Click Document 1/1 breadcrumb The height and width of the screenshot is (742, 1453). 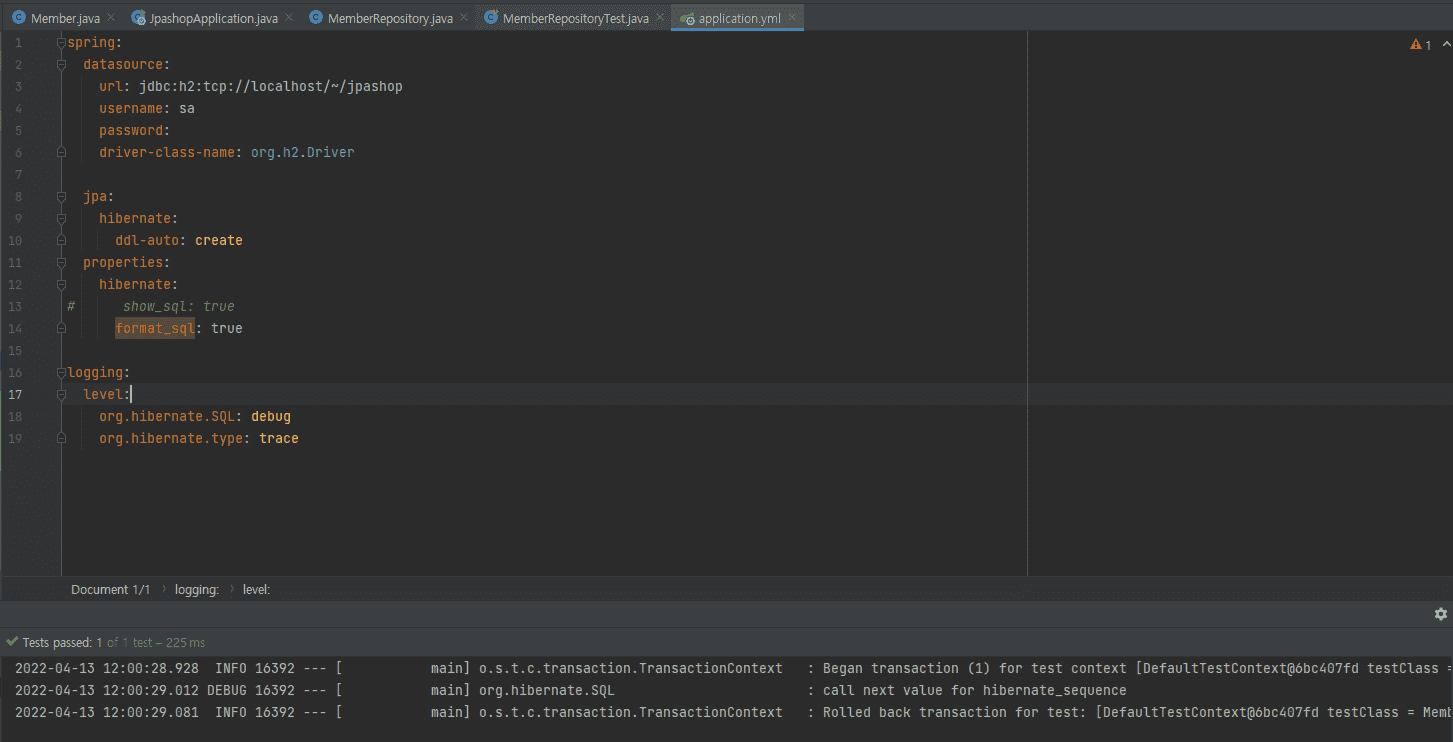pos(110,590)
